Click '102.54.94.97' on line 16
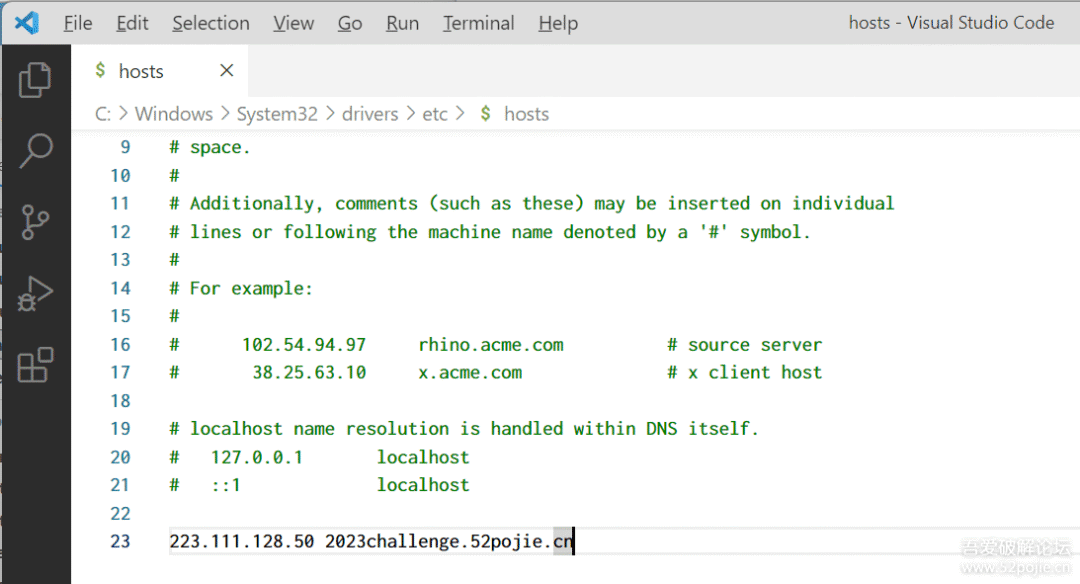The image size is (1080, 584). point(304,344)
